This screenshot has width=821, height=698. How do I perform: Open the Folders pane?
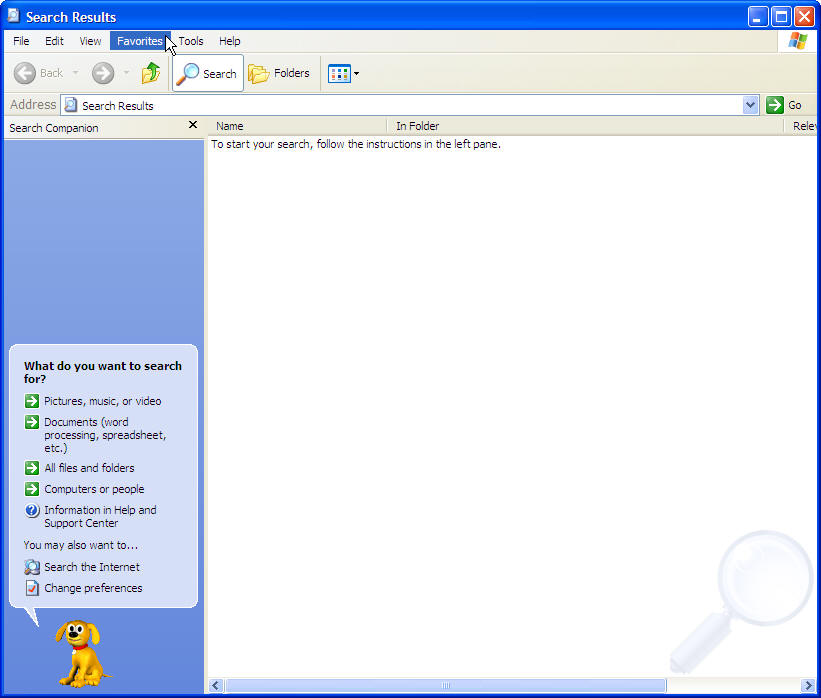pyautogui.click(x=279, y=72)
